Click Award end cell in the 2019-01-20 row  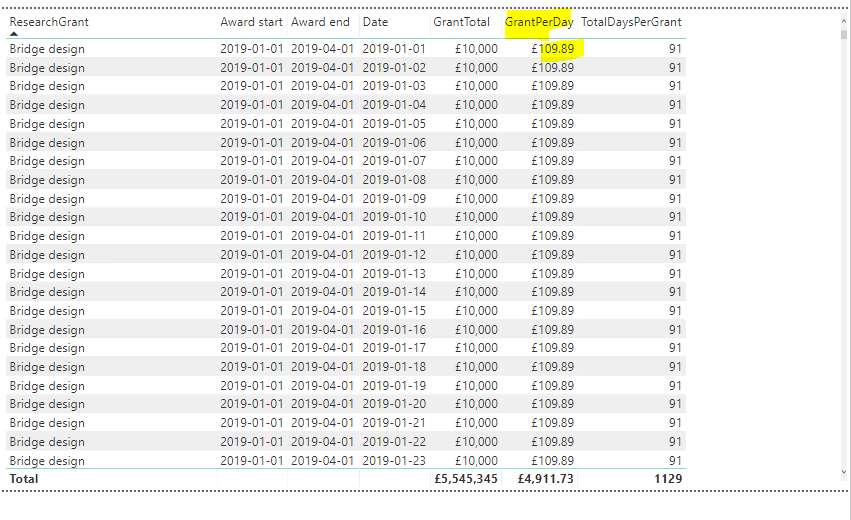coord(322,403)
